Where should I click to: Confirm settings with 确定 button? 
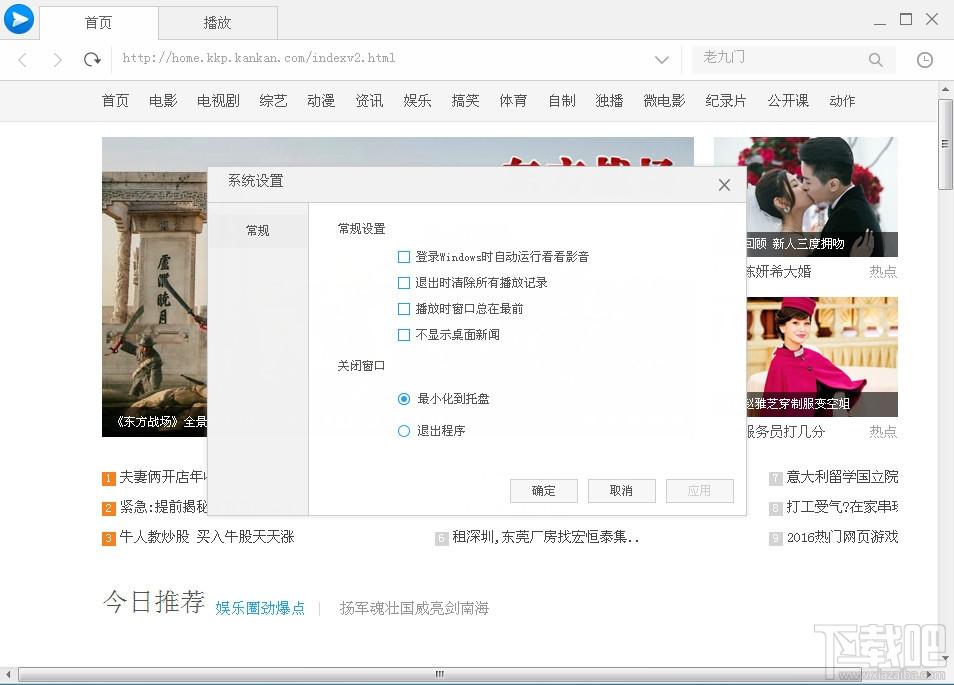[543, 491]
